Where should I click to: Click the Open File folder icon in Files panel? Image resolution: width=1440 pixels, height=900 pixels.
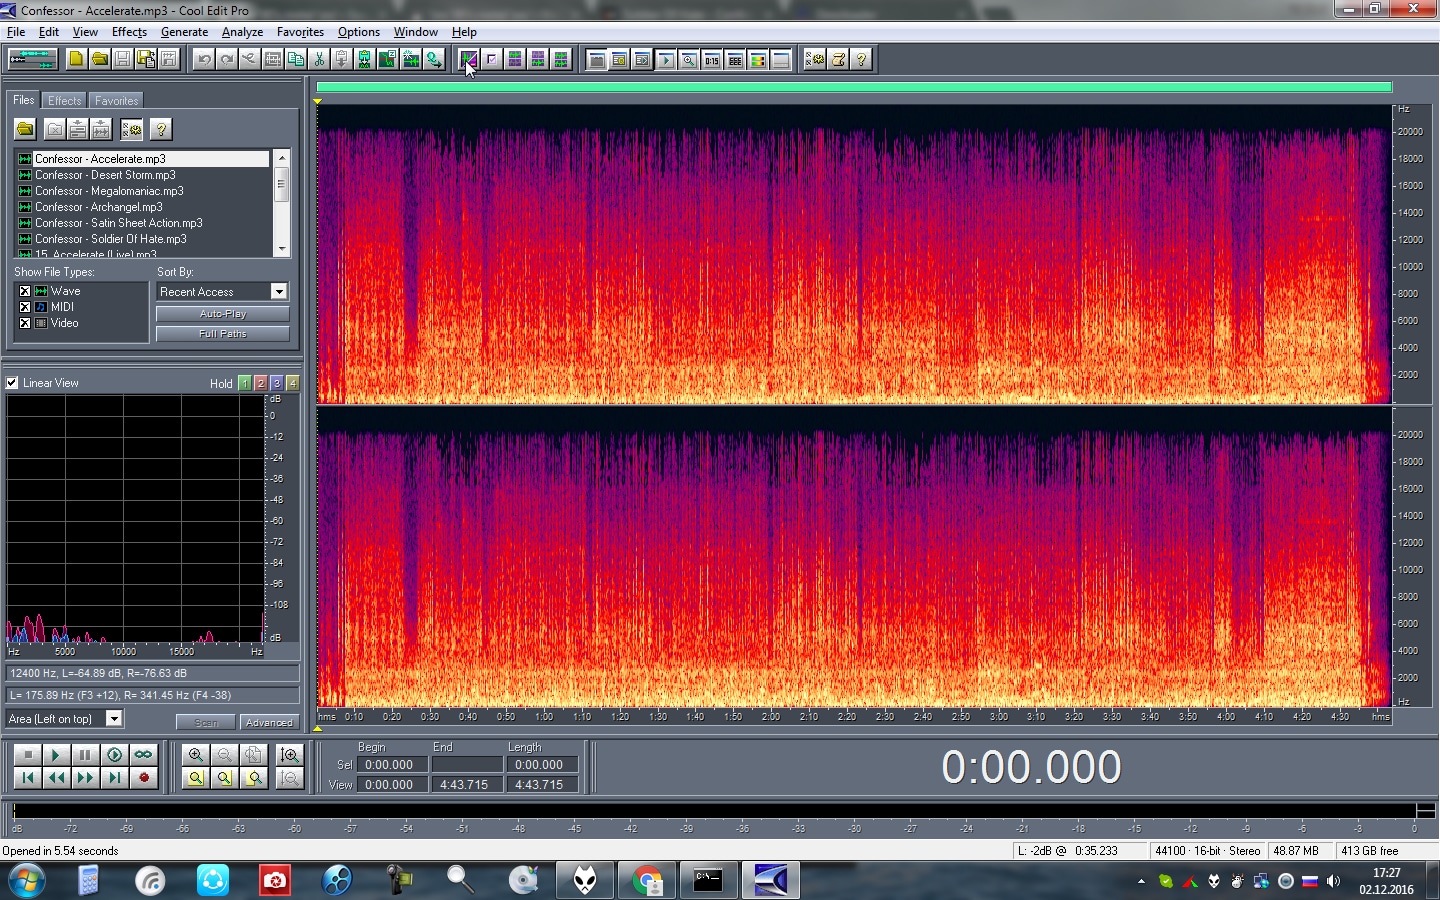coord(25,129)
